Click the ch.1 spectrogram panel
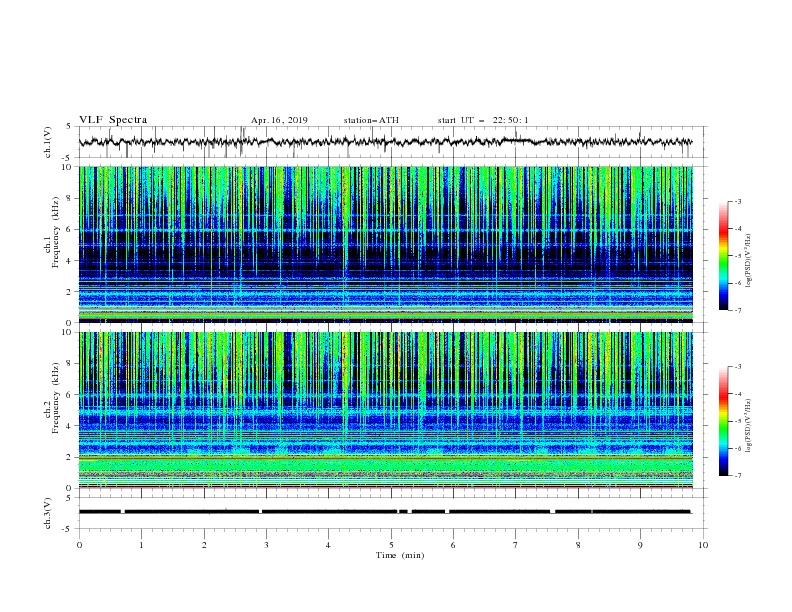 tap(386, 244)
